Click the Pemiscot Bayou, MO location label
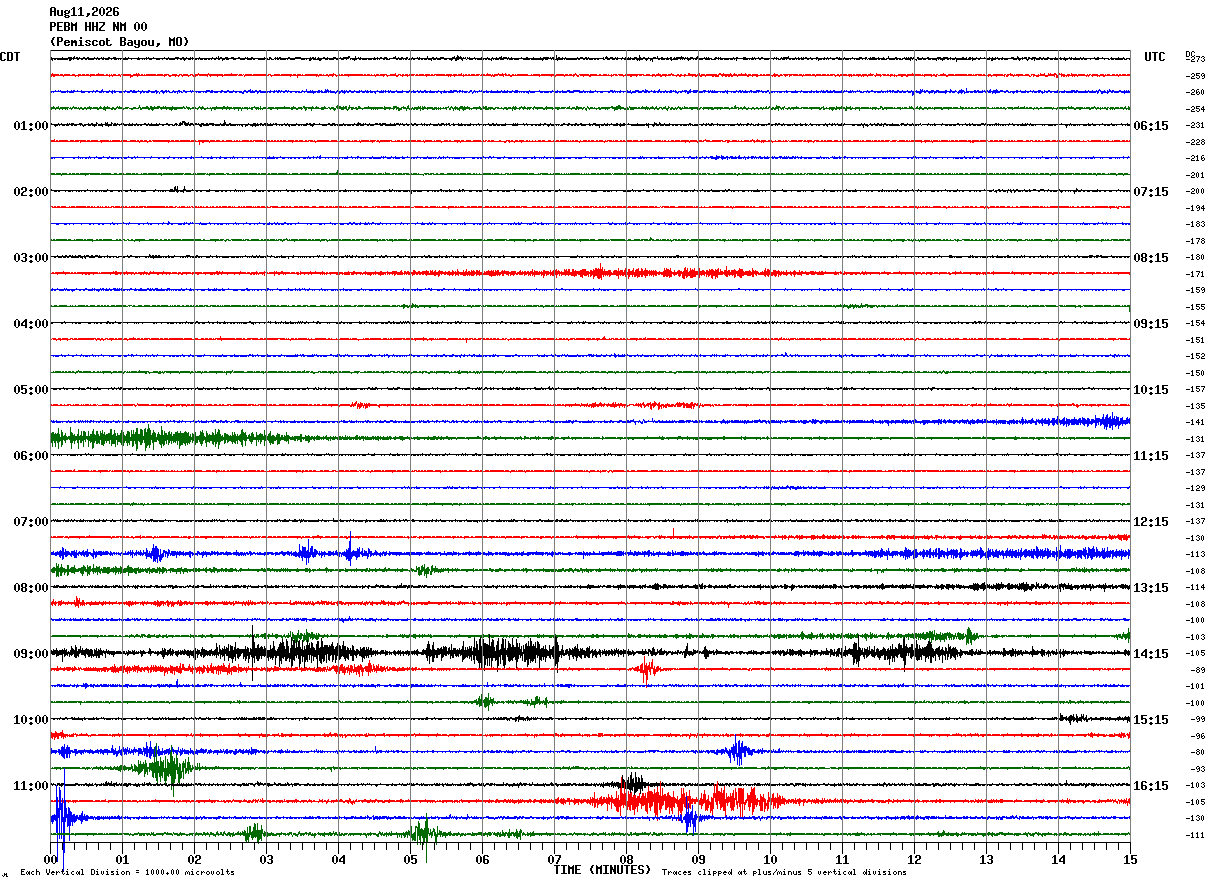Viewport: 1210px width, 886px height. pos(119,42)
